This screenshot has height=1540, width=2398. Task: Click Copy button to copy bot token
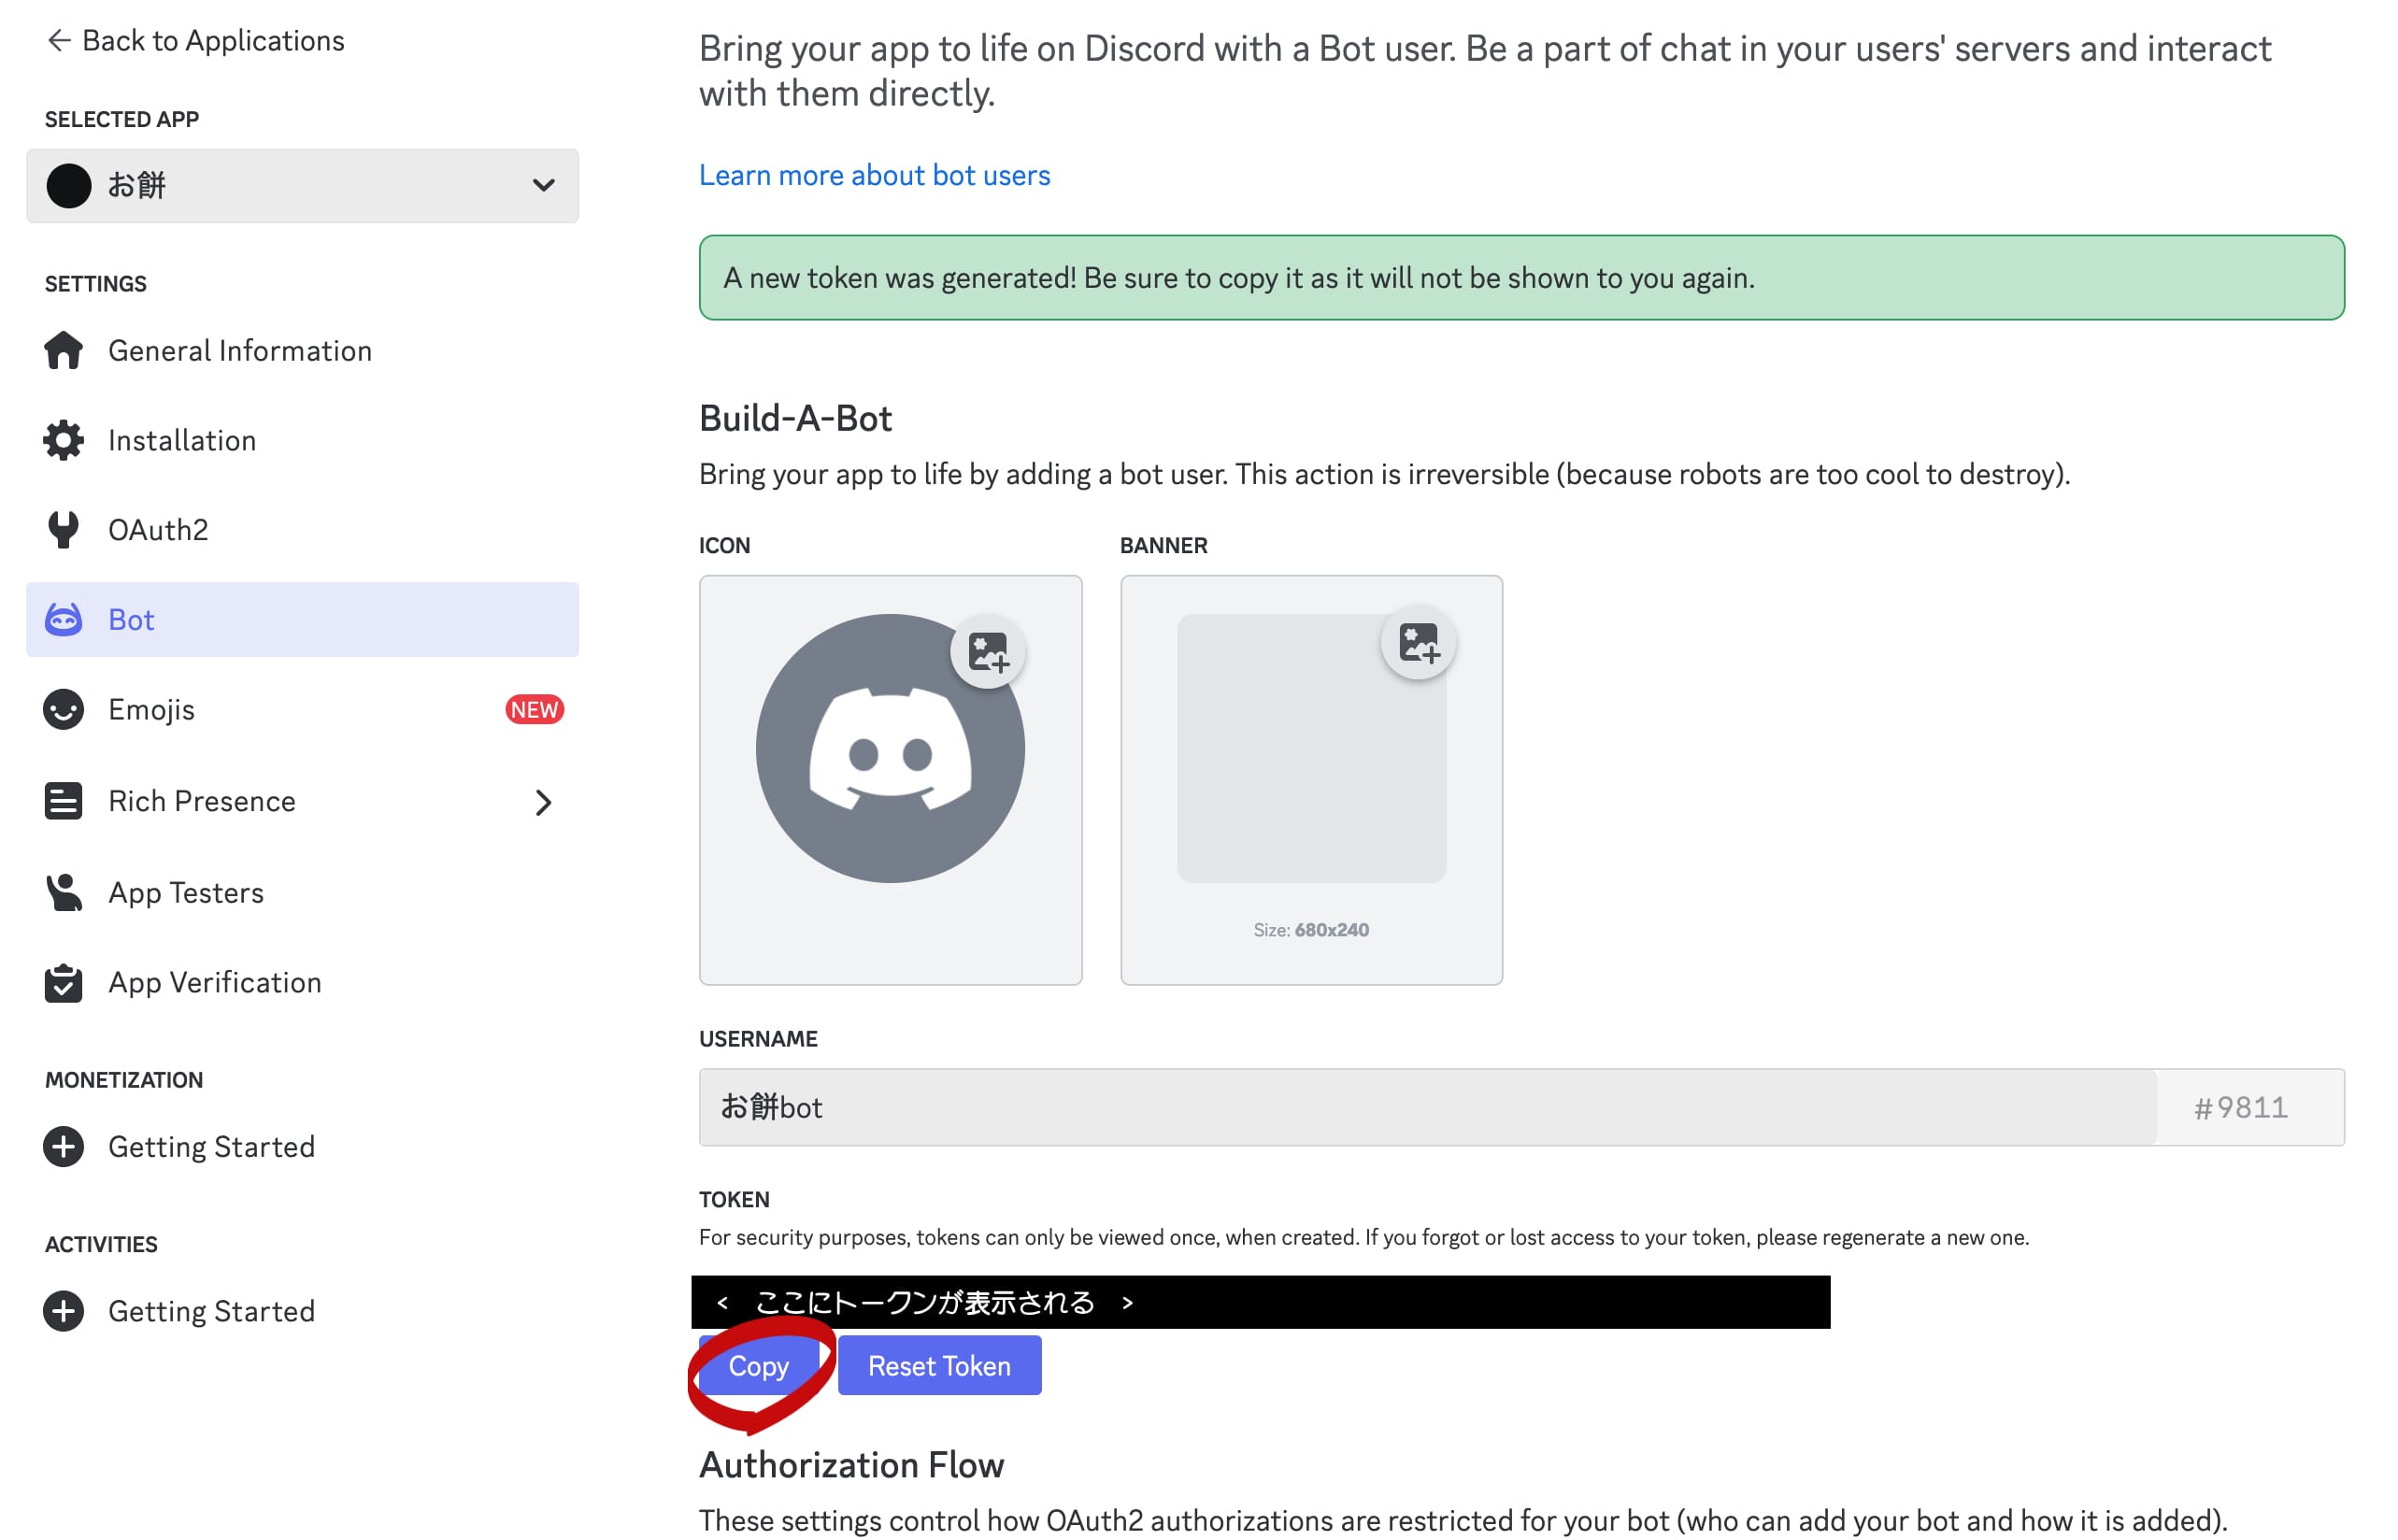[759, 1365]
